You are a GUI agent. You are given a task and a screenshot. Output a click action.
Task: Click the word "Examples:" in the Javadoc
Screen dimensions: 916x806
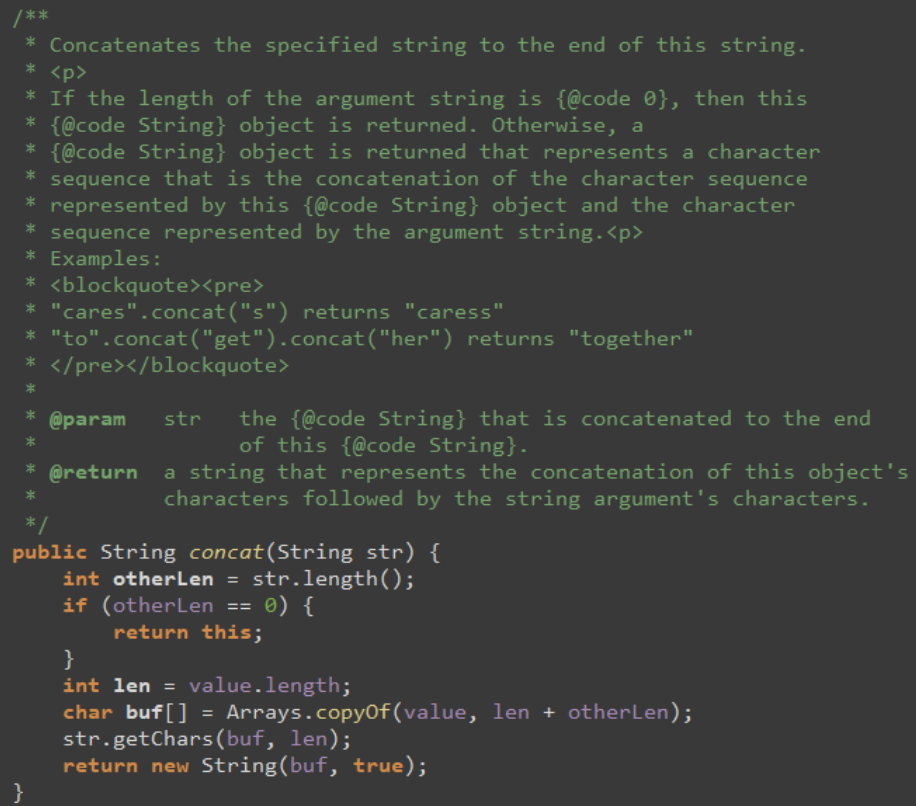pyautogui.click(x=106, y=259)
